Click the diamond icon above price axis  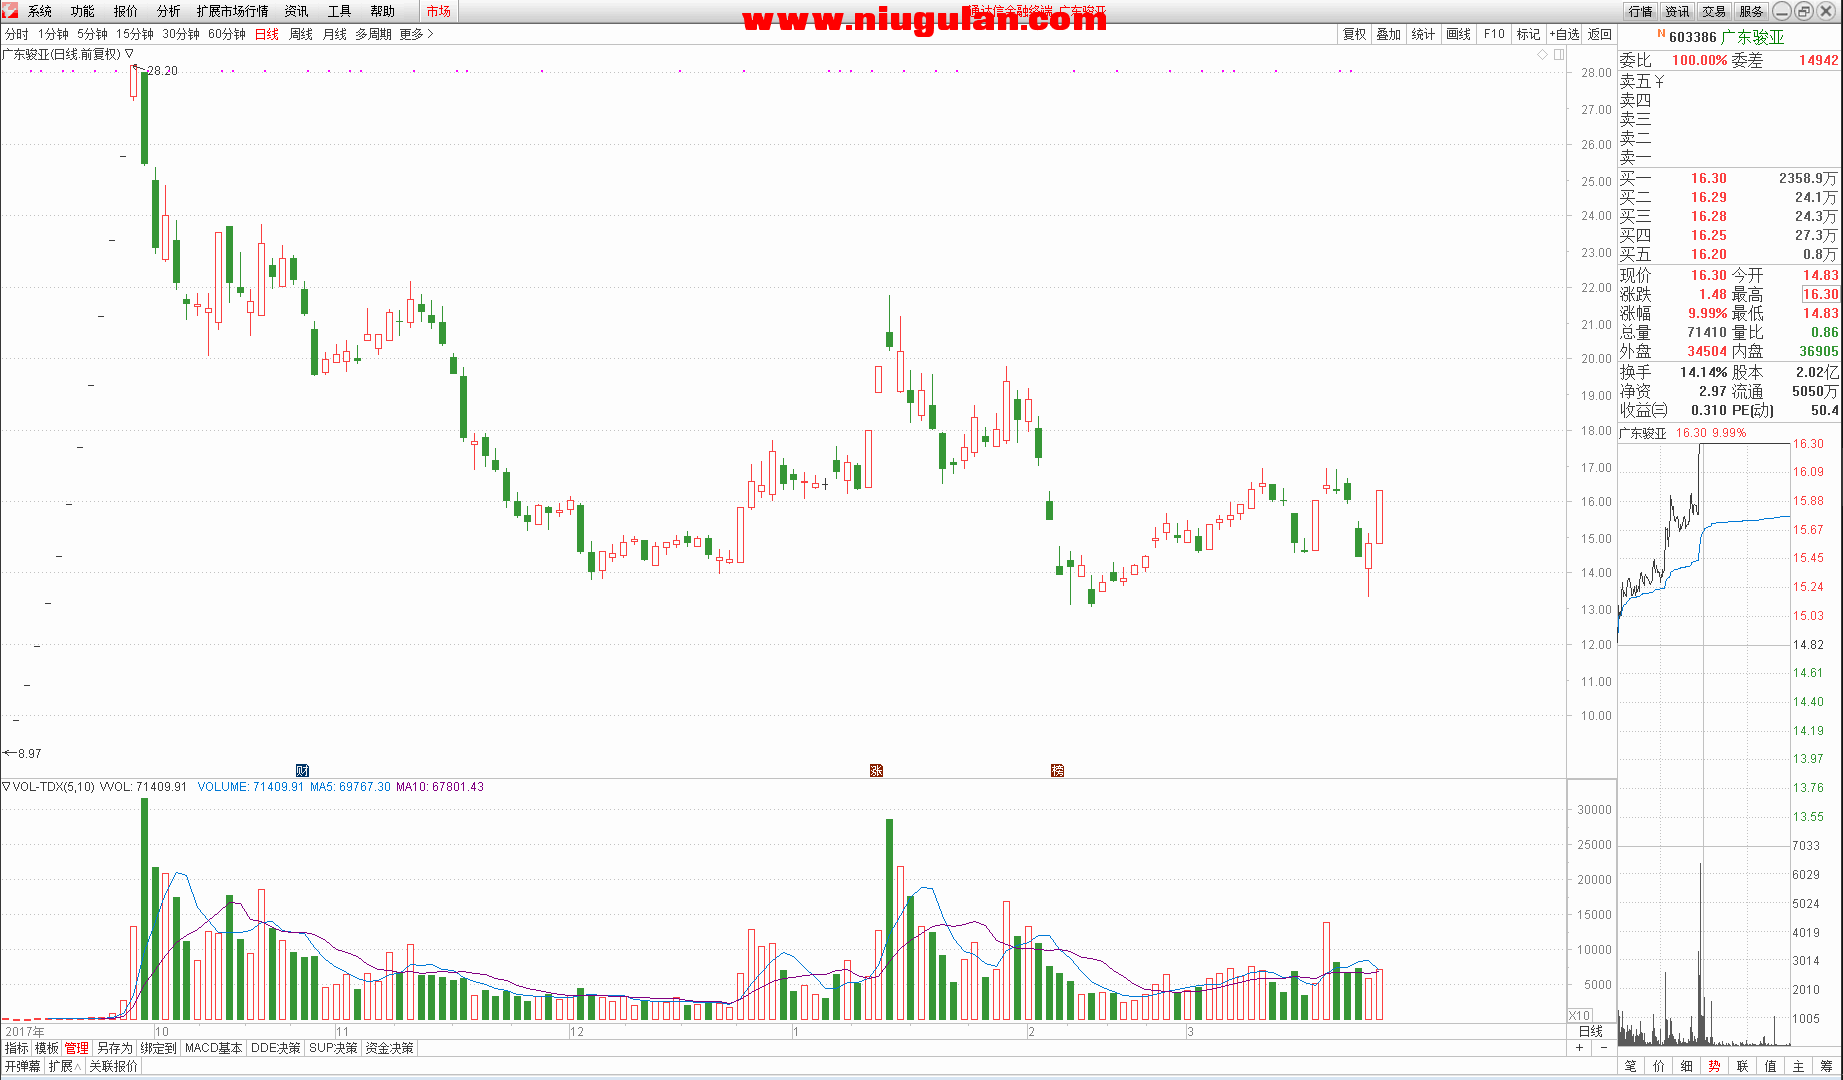click(x=1543, y=54)
